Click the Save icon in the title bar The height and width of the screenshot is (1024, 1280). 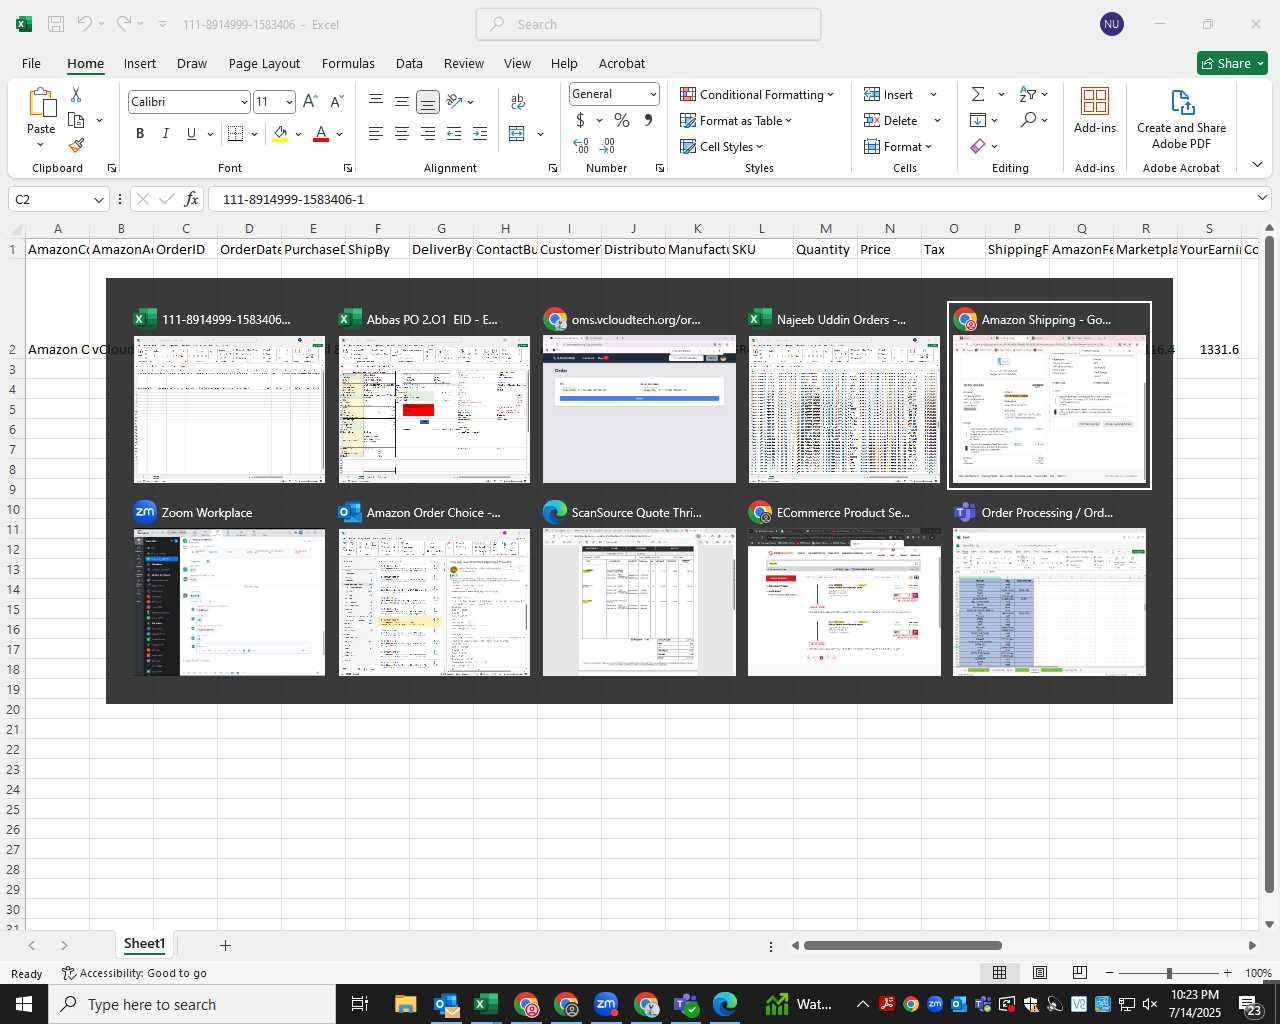[56, 24]
